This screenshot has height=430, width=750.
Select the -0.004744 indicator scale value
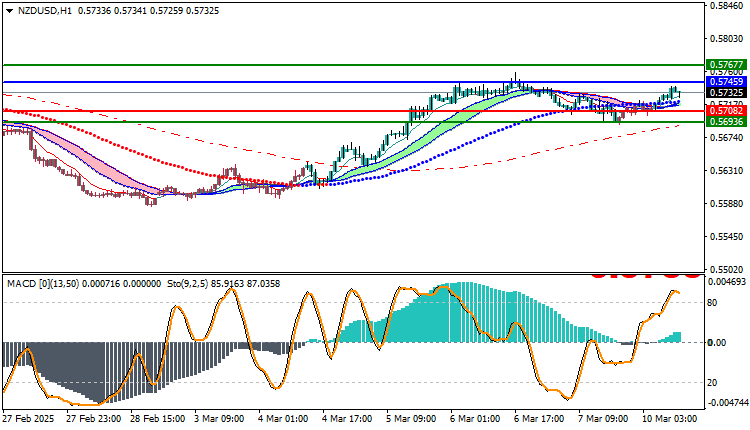point(727,402)
